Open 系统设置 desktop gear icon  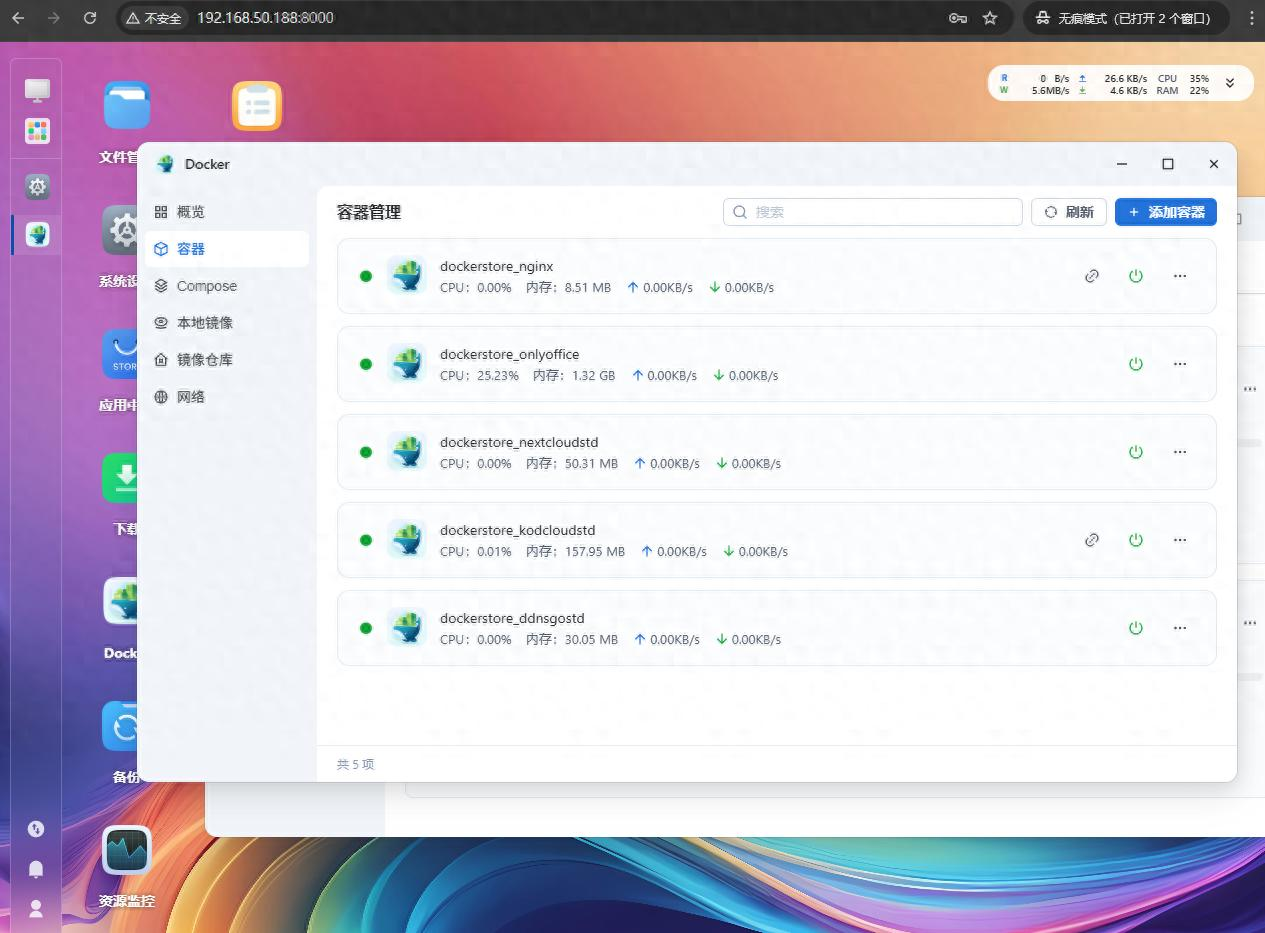click(x=120, y=231)
